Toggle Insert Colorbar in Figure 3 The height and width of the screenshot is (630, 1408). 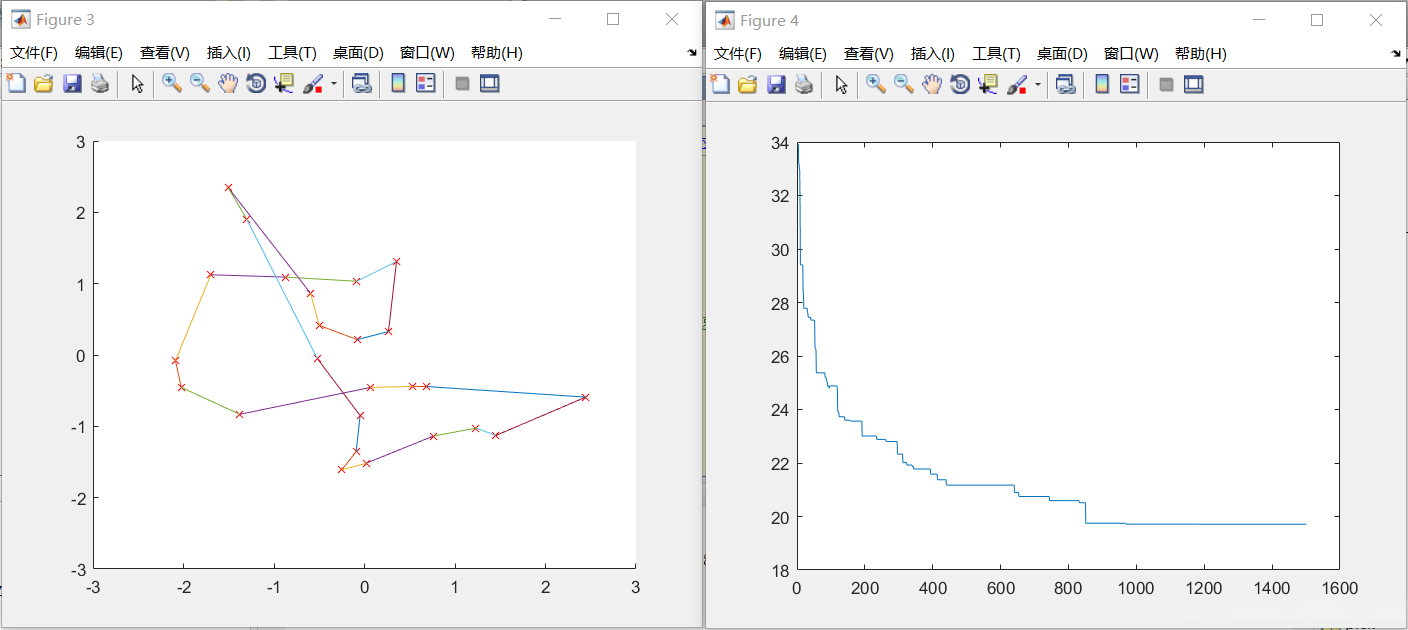[398, 84]
